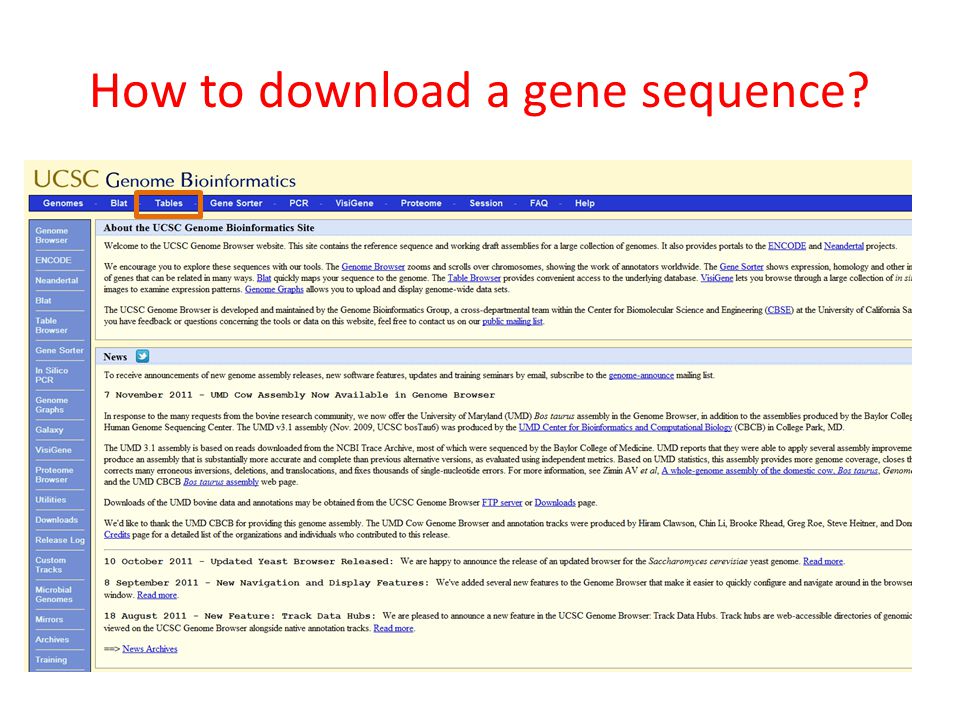This screenshot has width=960, height=720.
Task: Click the '7 November 2011' news headline
Action: (x=299, y=396)
